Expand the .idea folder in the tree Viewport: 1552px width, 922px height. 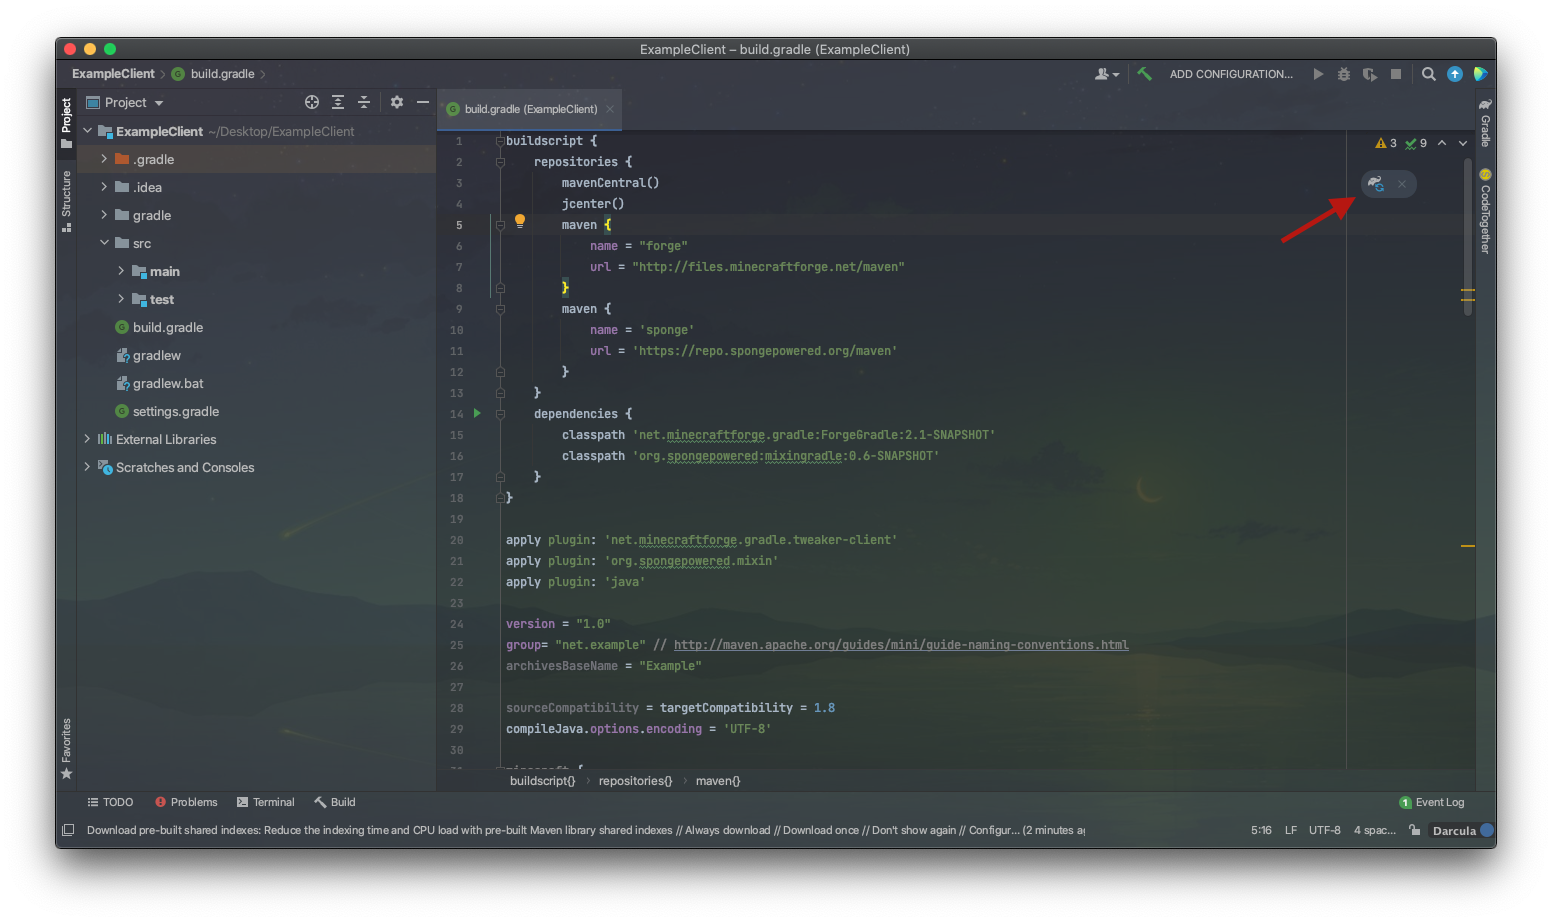coord(104,187)
